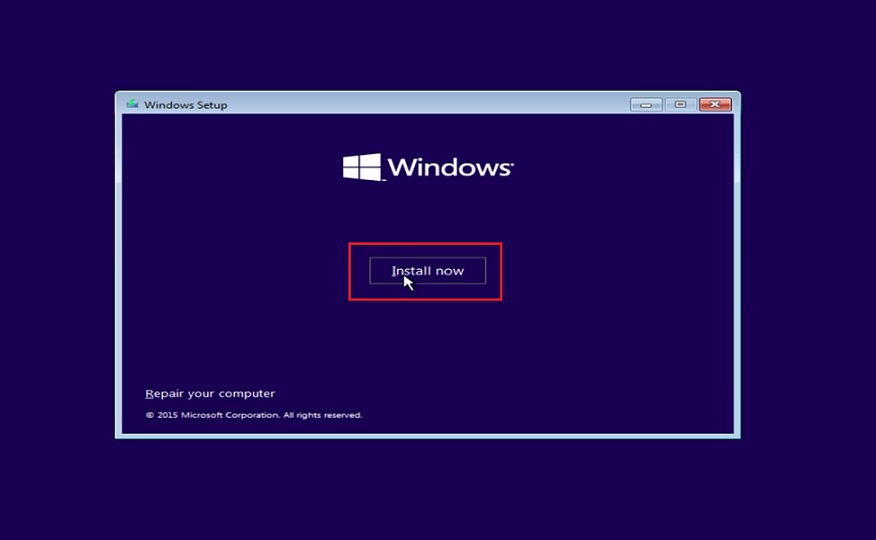Minimize the Windows Setup window
The width and height of the screenshot is (876, 540).
646,104
